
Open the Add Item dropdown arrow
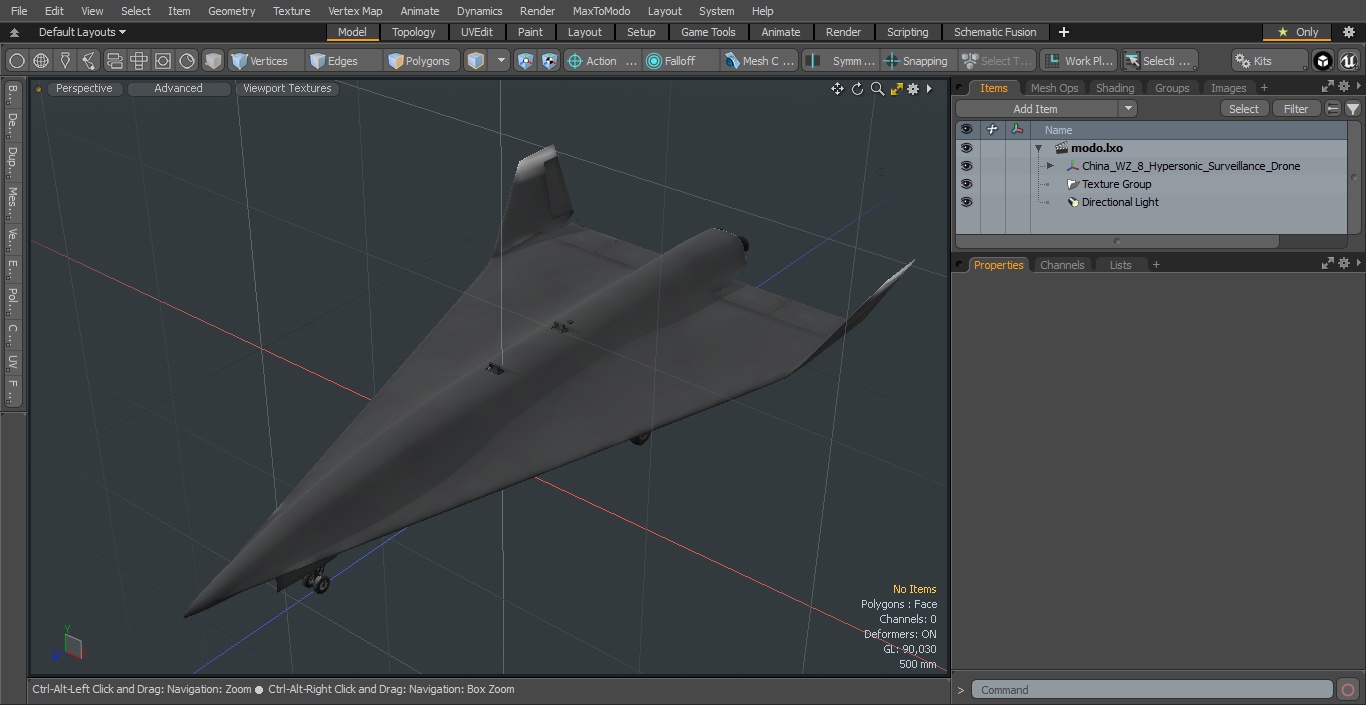click(x=1128, y=109)
